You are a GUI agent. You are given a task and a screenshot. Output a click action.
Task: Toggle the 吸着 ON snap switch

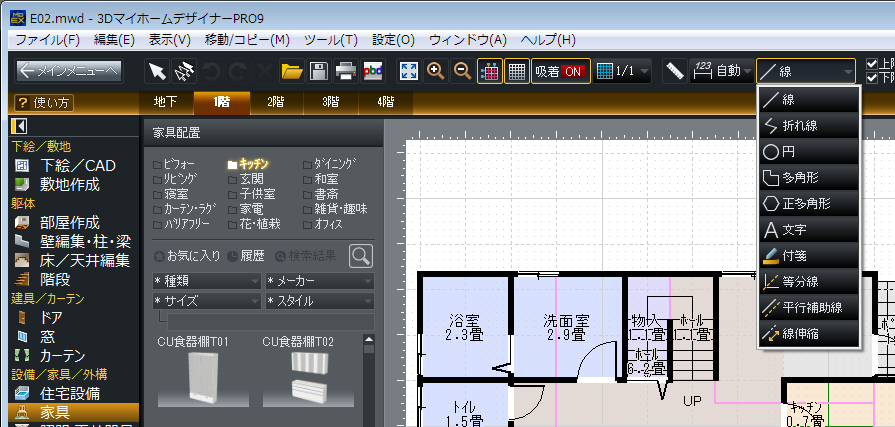point(559,71)
